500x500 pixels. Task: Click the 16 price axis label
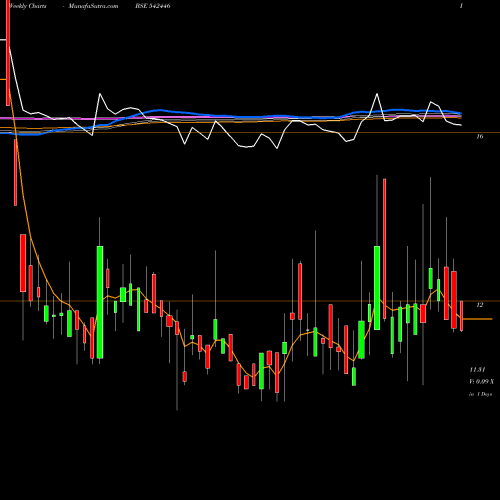click(x=480, y=136)
